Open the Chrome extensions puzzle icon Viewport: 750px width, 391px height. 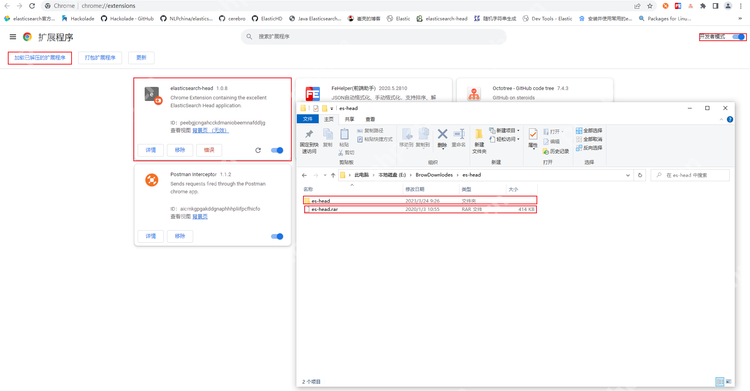point(703,6)
